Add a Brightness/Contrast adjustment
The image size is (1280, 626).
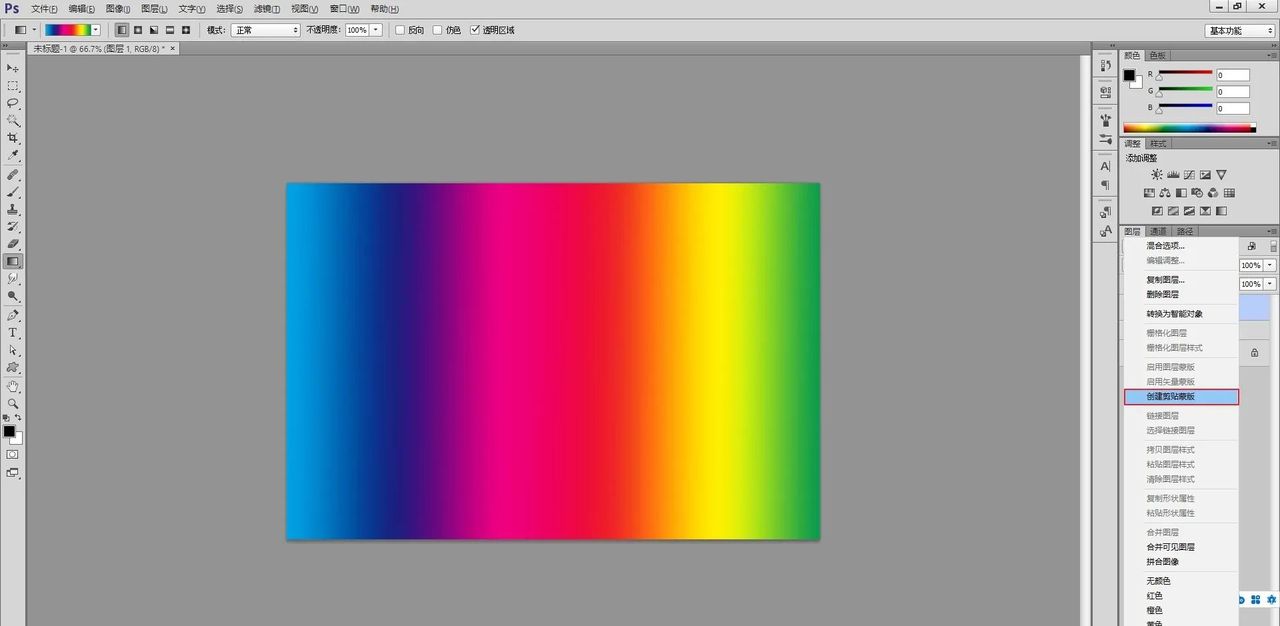point(1157,175)
